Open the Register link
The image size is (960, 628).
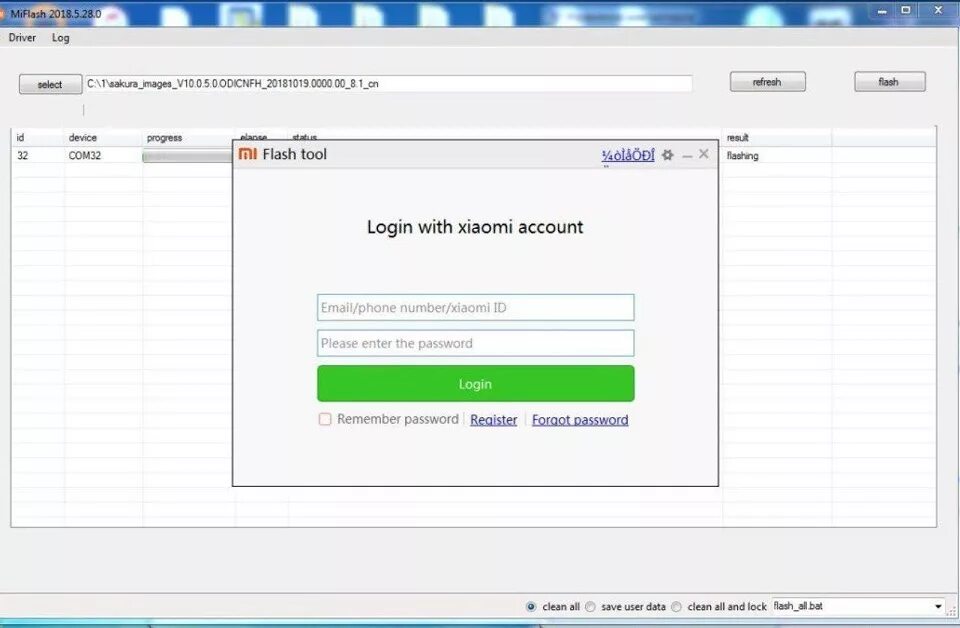pyautogui.click(x=493, y=419)
